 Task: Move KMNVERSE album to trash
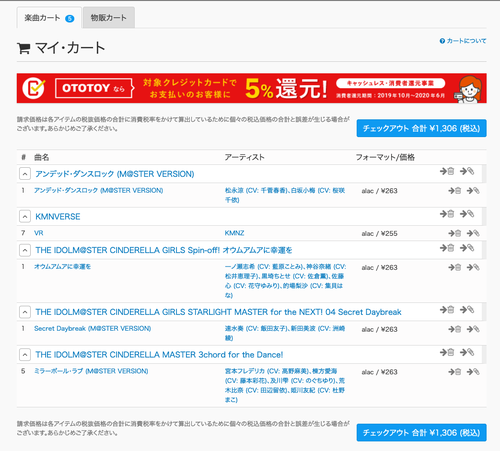(x=447, y=214)
